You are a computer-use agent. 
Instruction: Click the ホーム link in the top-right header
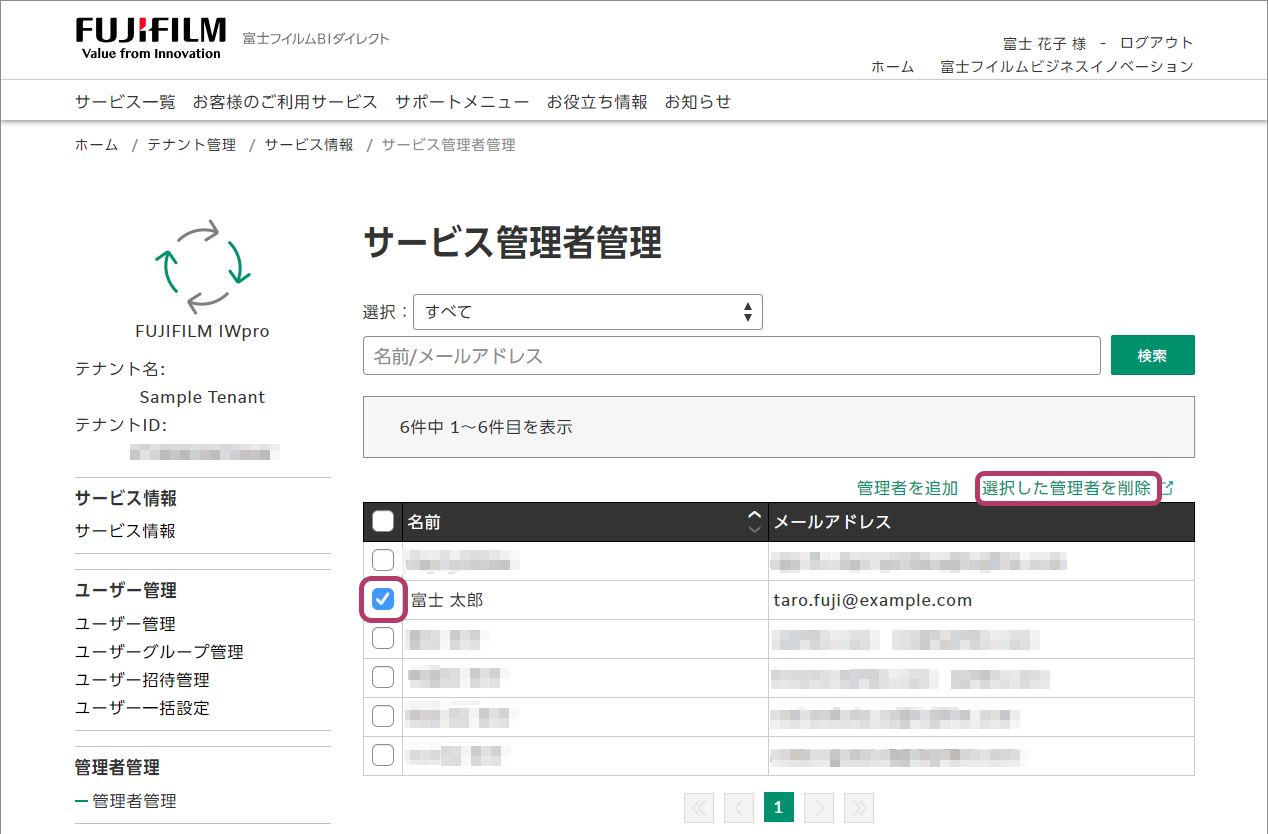pyautogui.click(x=893, y=67)
